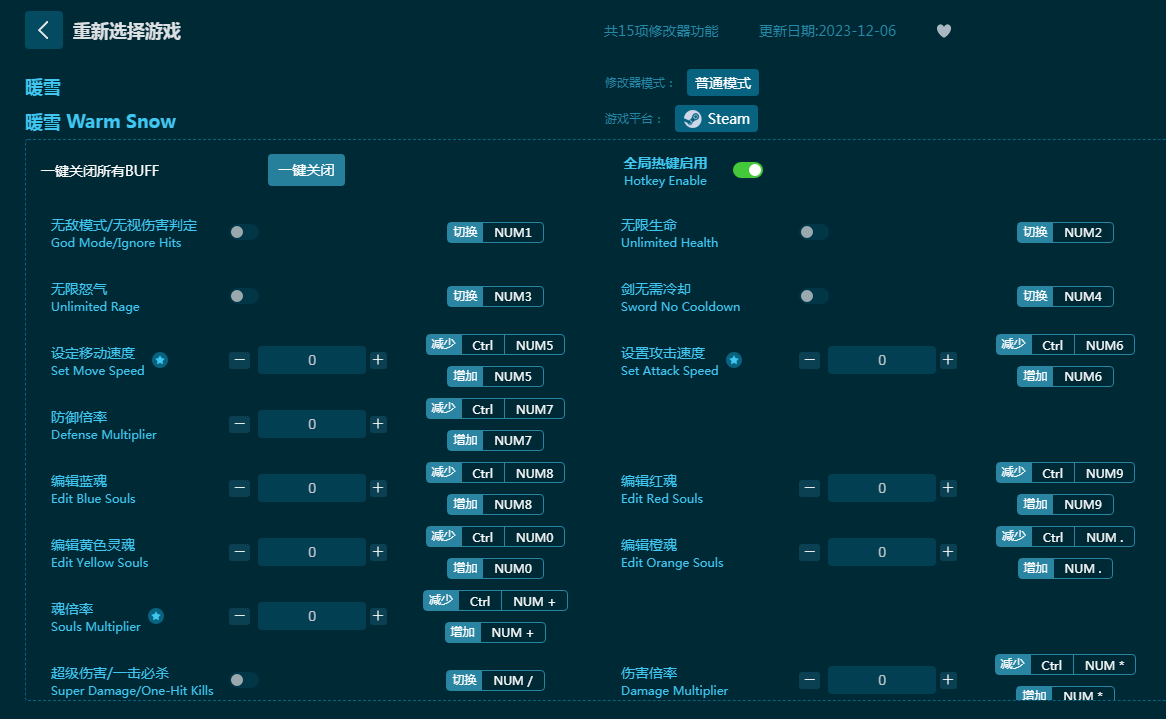The height and width of the screenshot is (719, 1166).
Task: Decrease Damage Multiplier with minus
Action: [x=810, y=680]
